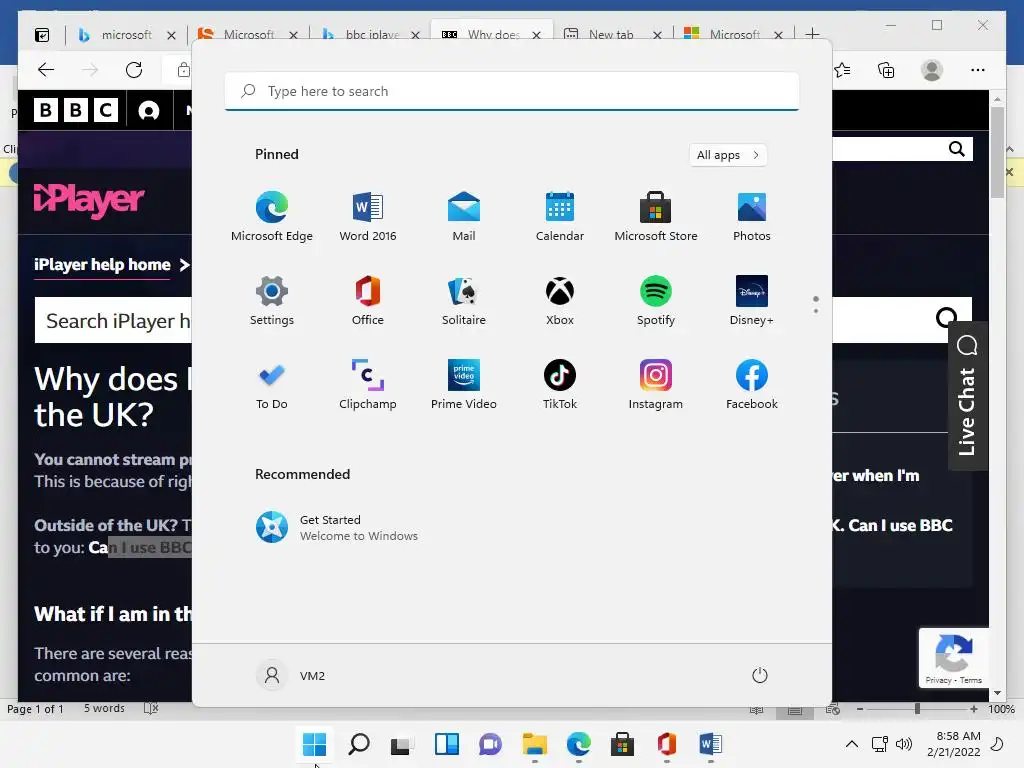Open Settings from pinned apps

[272, 301]
